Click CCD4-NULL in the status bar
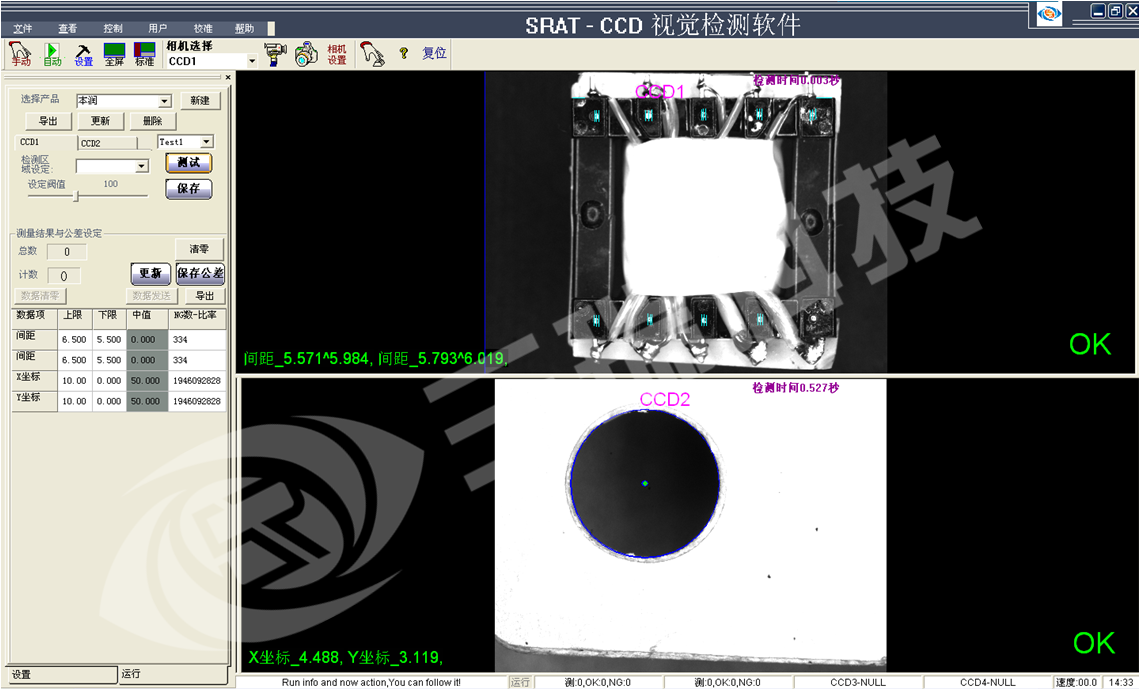 coord(987,683)
